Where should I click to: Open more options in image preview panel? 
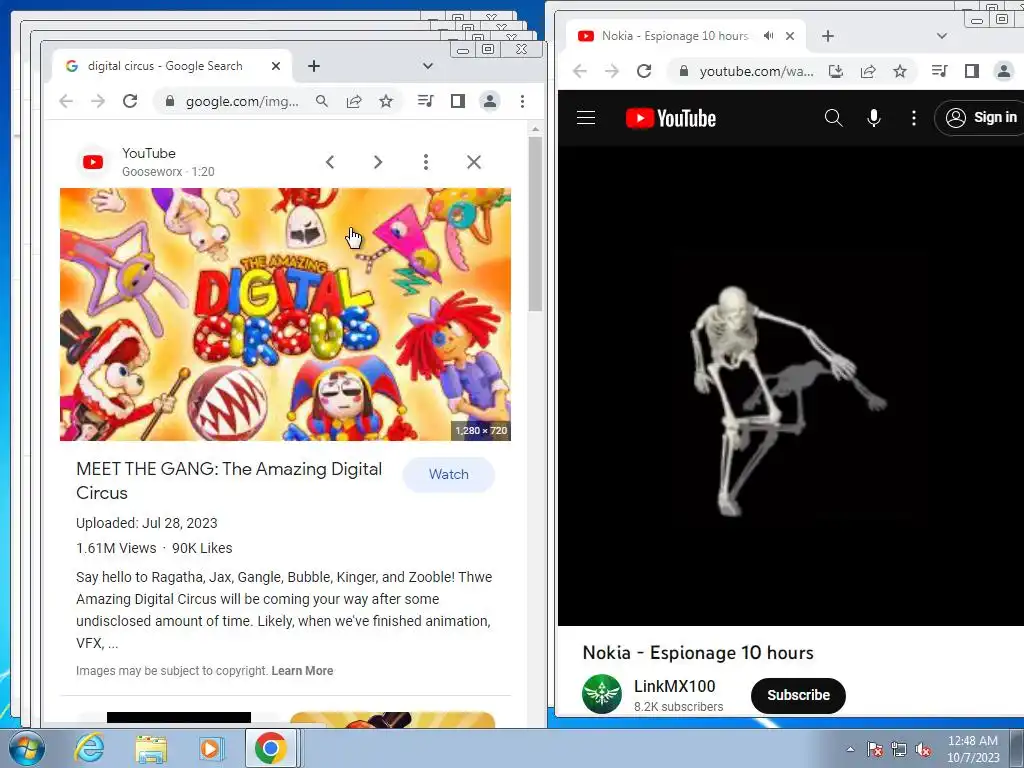pos(426,162)
